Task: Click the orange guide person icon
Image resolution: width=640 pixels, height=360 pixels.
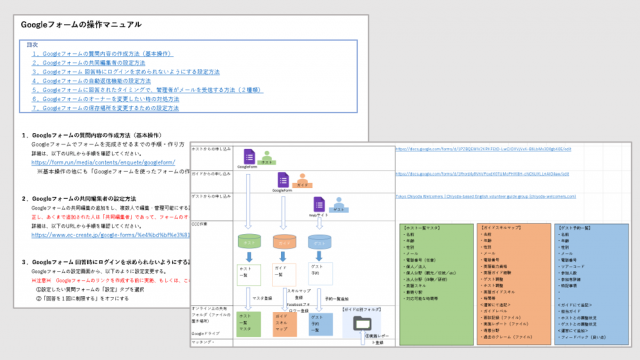Action: pyautogui.click(x=302, y=181)
